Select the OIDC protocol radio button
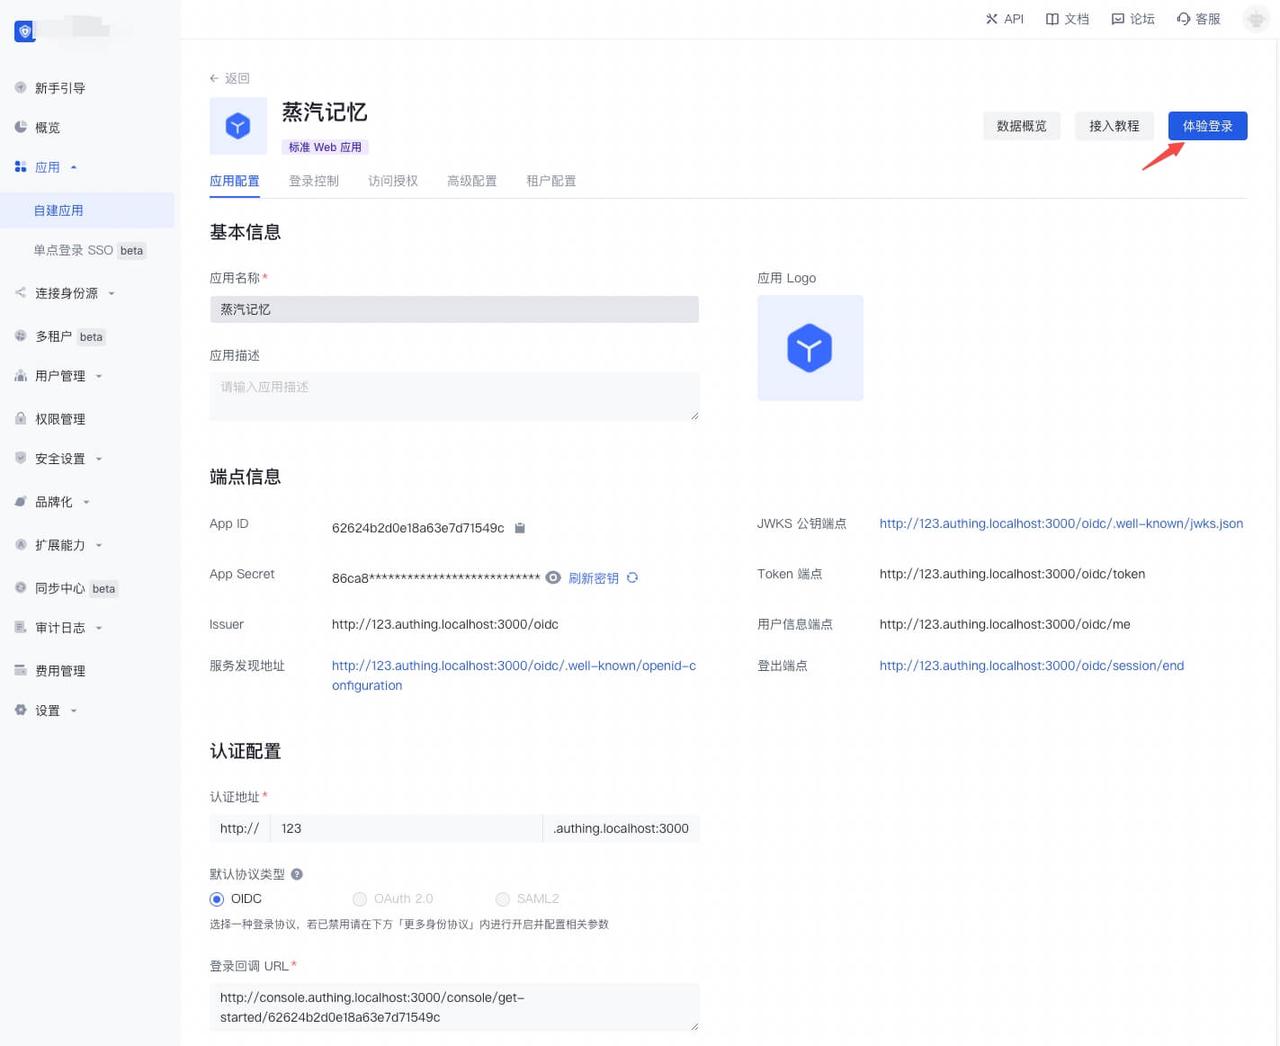Screen dimensions: 1280x1046 217,899
